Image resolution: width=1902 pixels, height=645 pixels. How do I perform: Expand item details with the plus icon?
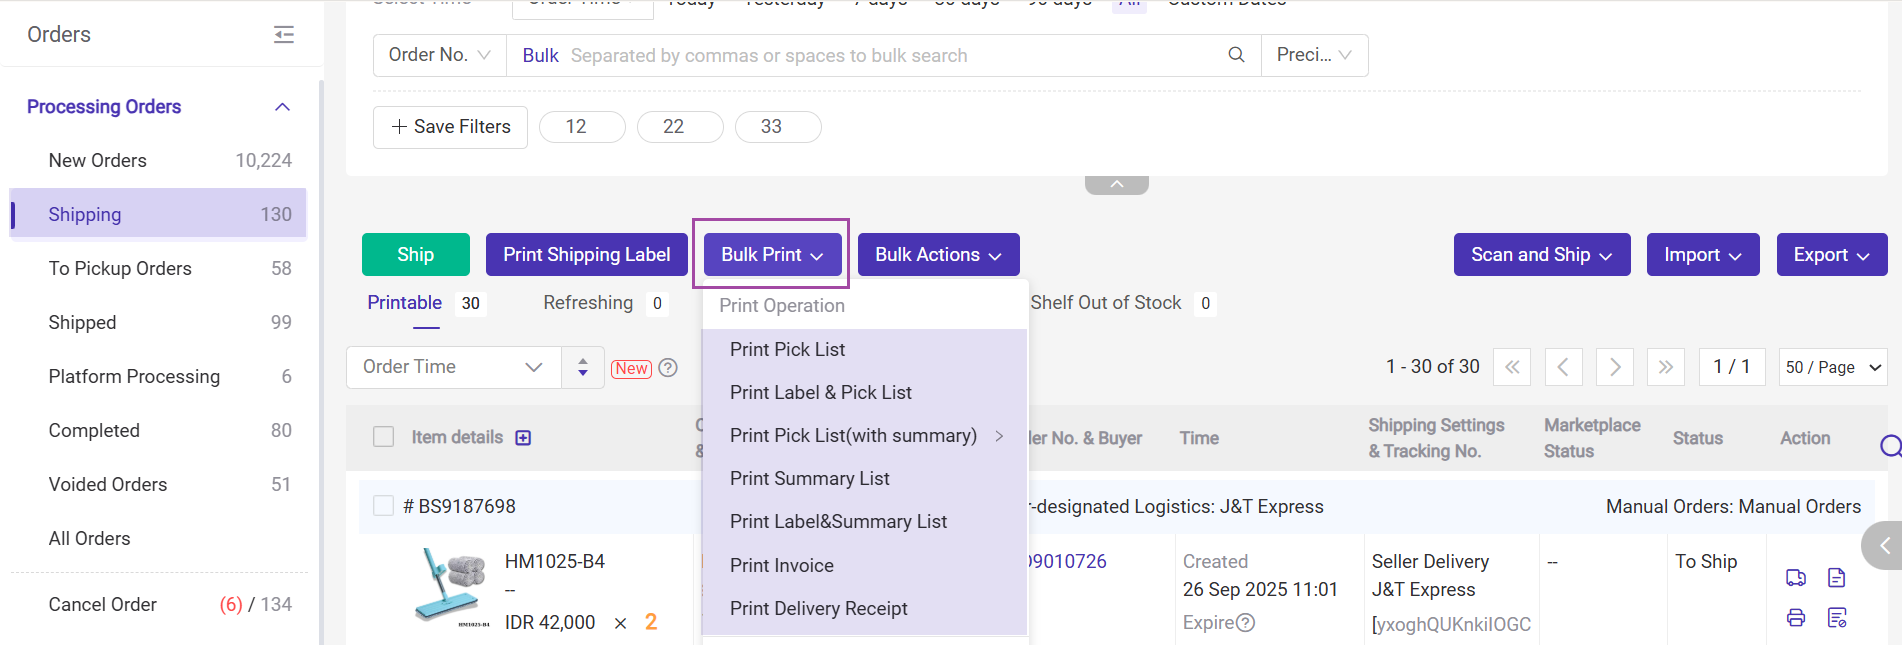click(x=523, y=438)
